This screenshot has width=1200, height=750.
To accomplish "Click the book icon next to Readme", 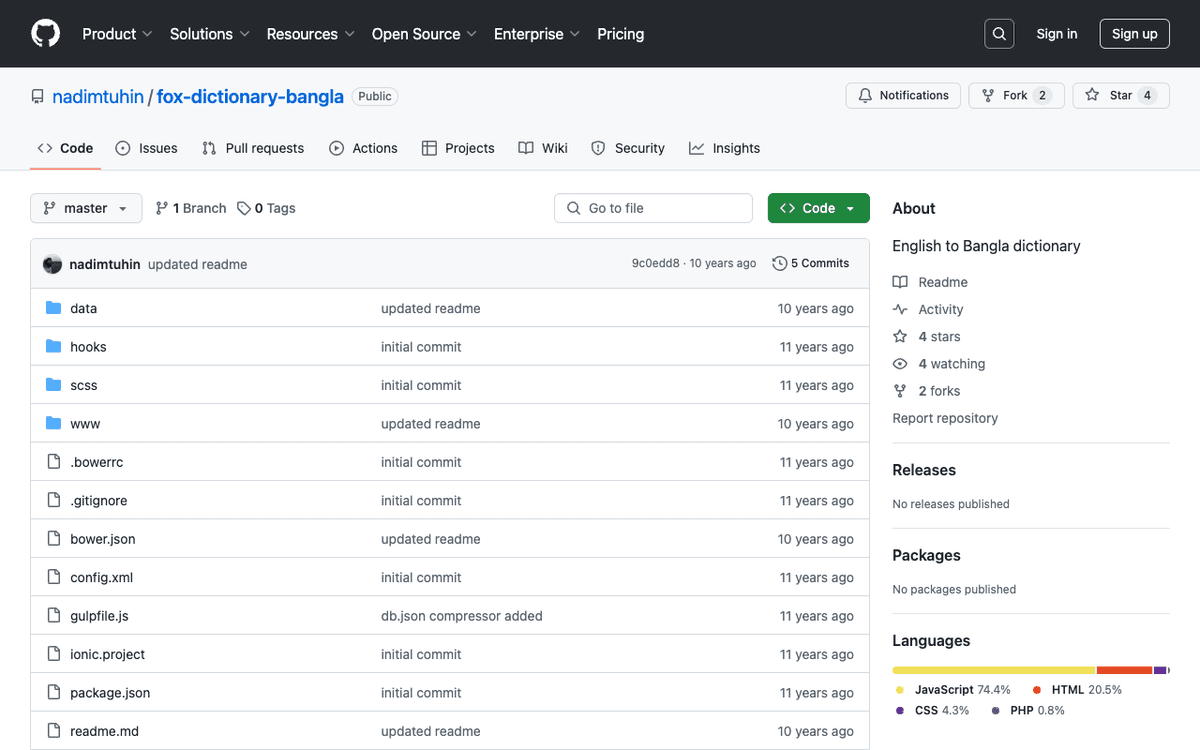I will (900, 282).
